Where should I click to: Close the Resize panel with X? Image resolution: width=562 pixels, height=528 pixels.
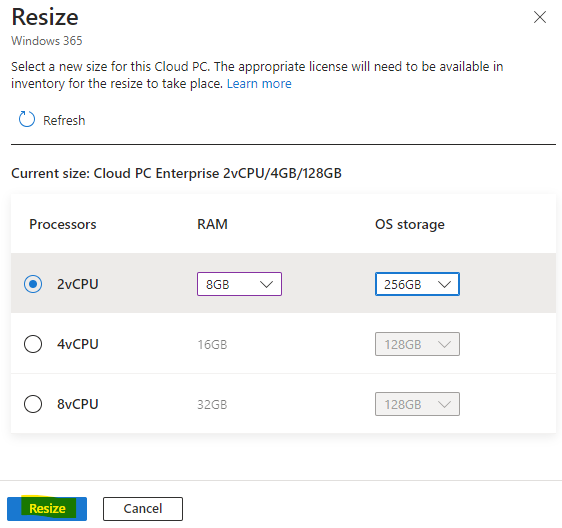539,17
